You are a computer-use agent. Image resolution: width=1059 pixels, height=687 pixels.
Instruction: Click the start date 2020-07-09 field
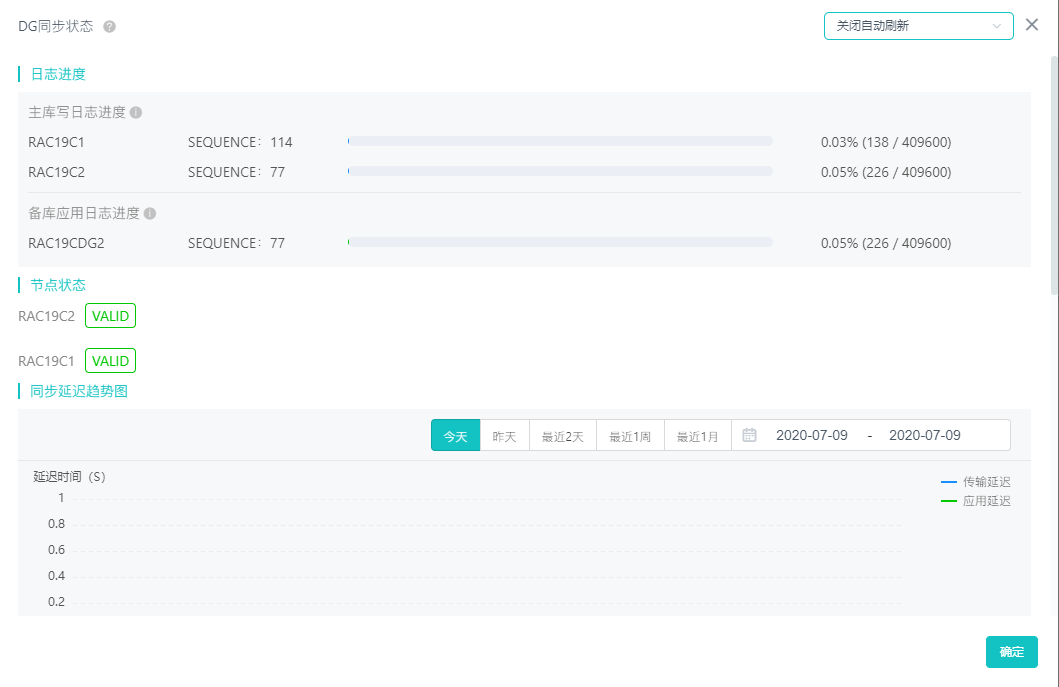(x=812, y=435)
